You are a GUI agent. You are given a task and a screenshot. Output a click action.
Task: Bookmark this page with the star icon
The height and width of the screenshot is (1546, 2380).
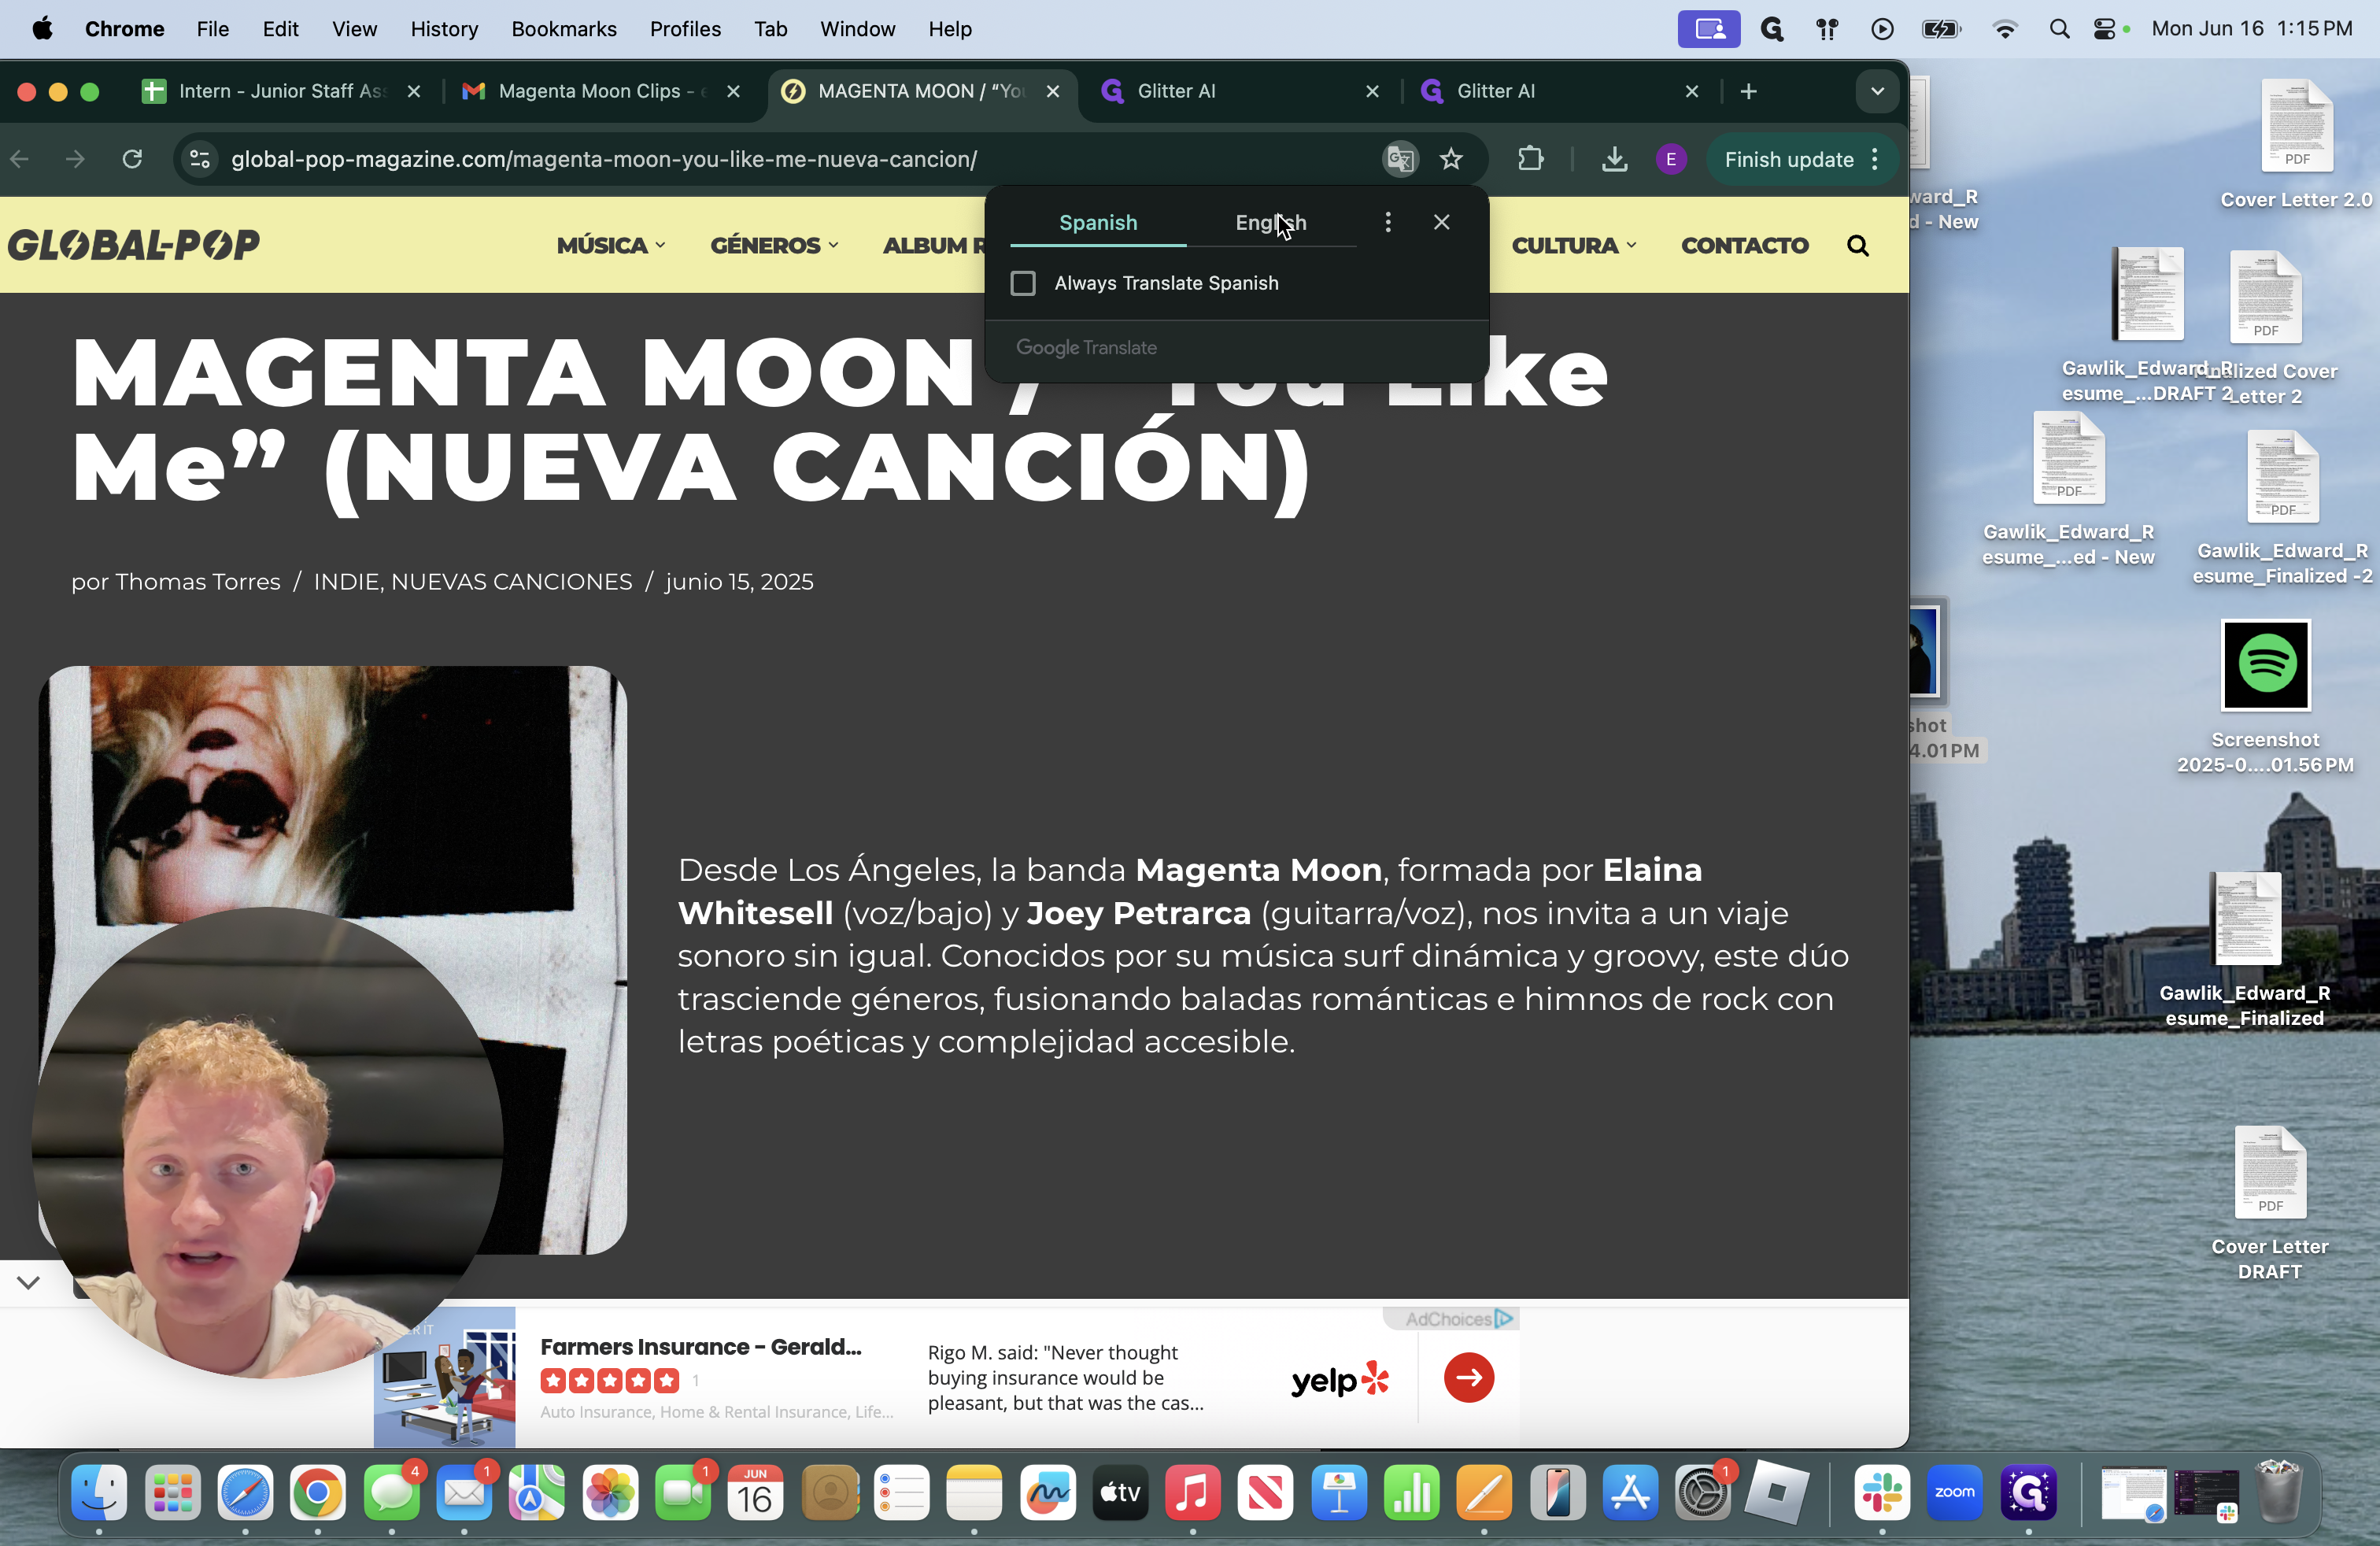[x=1451, y=159]
